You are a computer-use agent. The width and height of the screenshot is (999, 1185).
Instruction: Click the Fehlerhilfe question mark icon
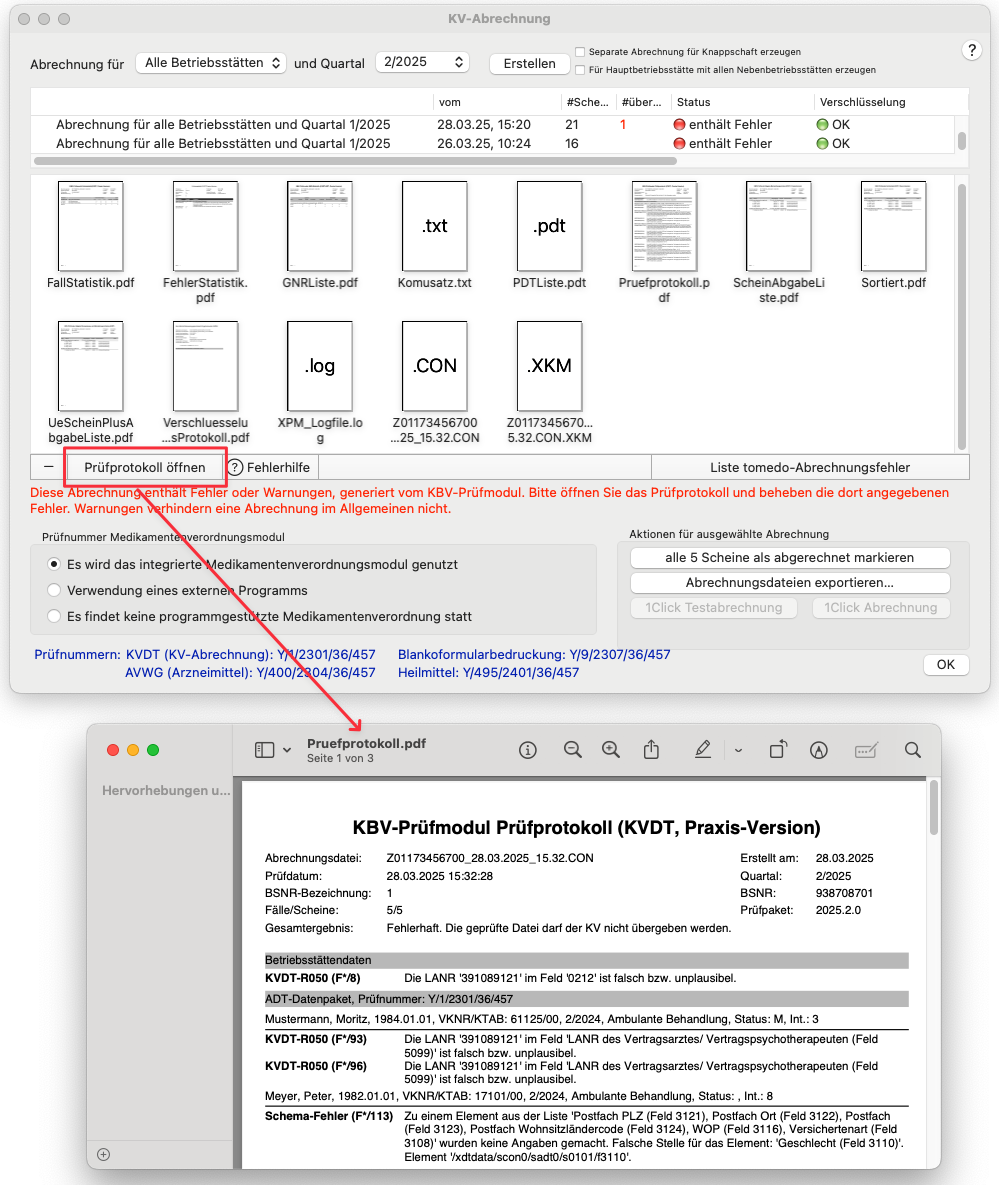point(236,467)
